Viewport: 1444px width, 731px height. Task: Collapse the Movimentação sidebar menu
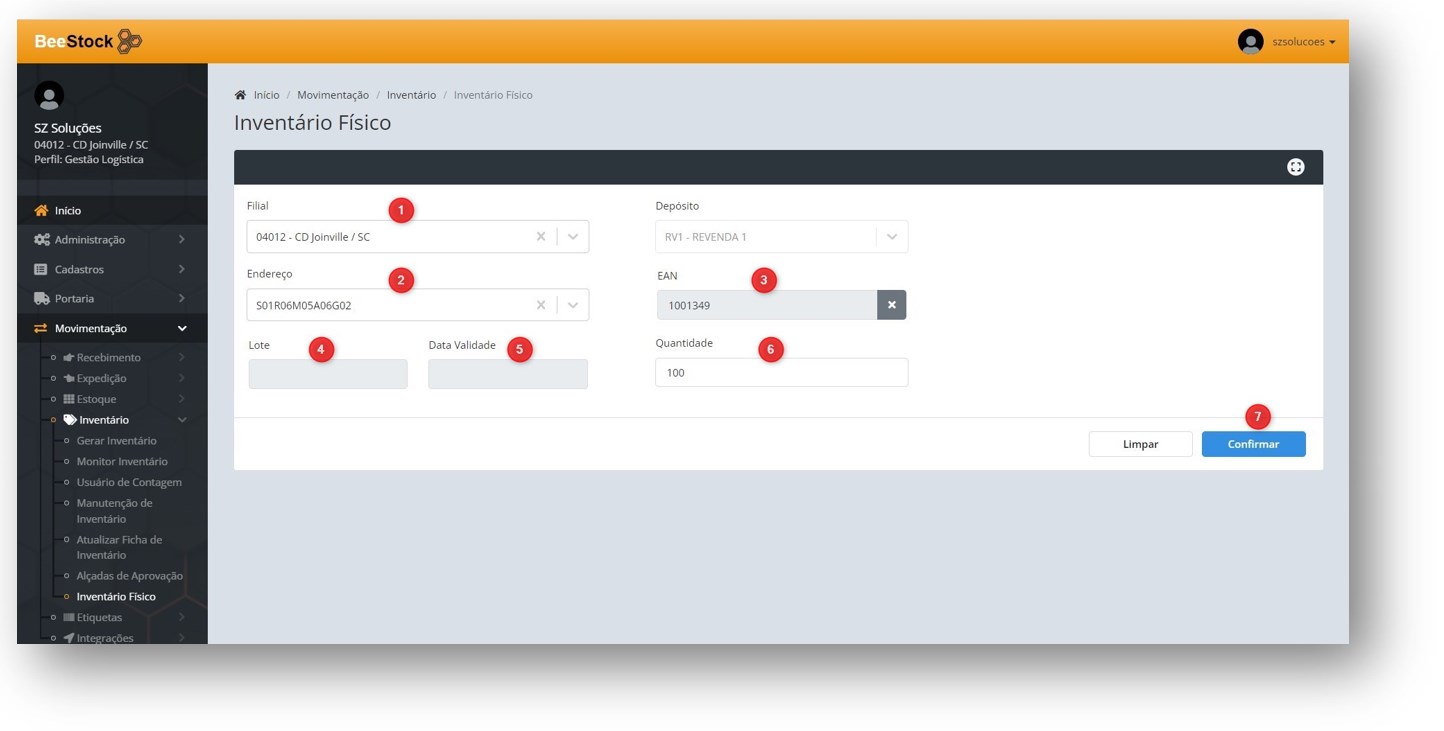coord(181,328)
